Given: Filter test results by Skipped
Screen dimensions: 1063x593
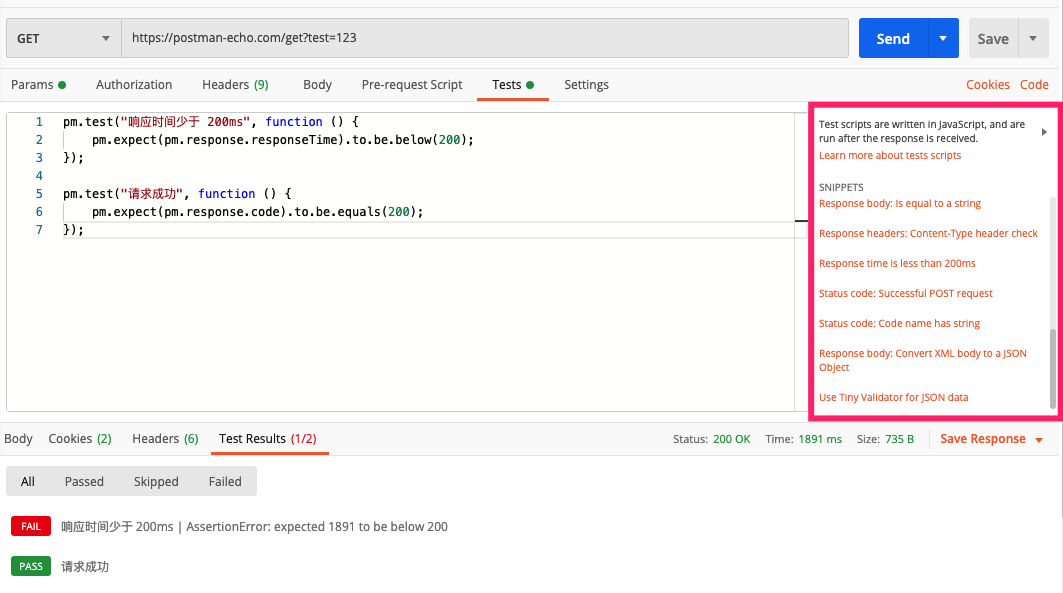Looking at the screenshot, I should coord(156,481).
